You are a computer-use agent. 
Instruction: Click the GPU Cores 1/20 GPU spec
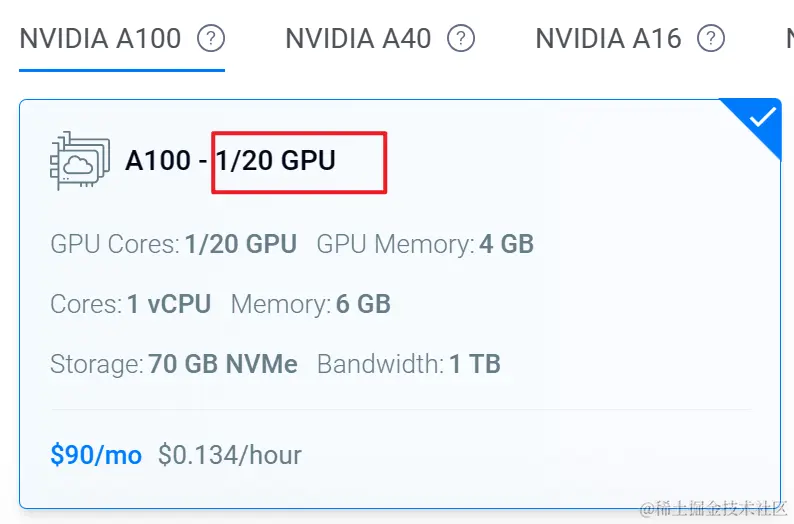[x=173, y=243]
